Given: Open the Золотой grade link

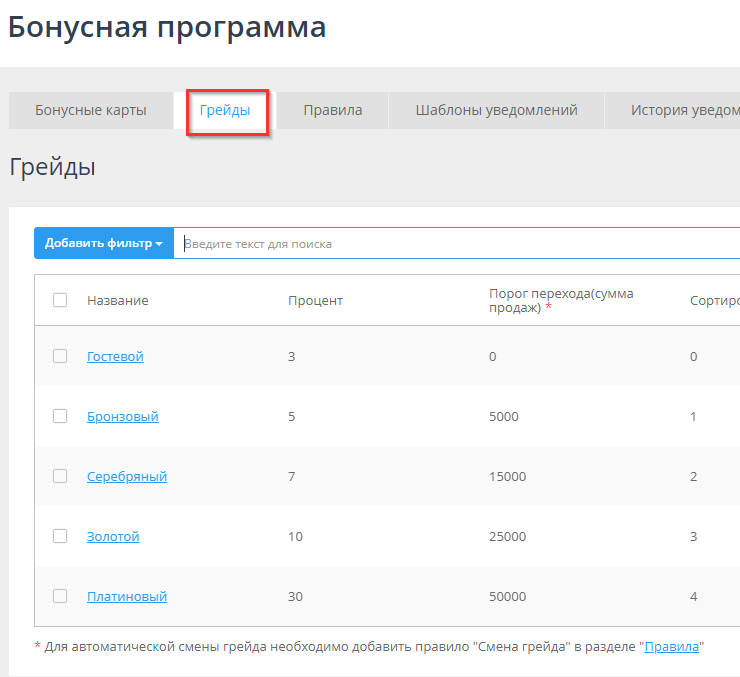Looking at the screenshot, I should pos(113,537).
